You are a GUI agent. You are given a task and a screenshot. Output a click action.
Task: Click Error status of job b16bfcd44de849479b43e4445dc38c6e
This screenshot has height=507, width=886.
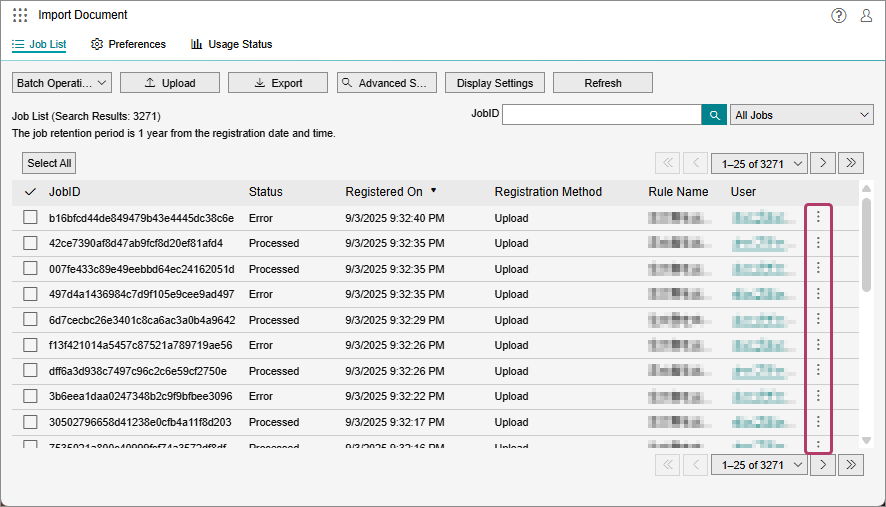click(260, 218)
